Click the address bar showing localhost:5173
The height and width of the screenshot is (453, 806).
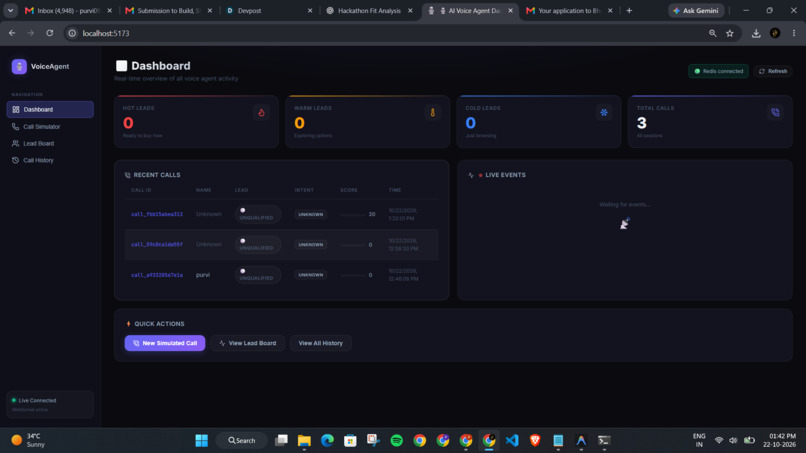pos(386,33)
